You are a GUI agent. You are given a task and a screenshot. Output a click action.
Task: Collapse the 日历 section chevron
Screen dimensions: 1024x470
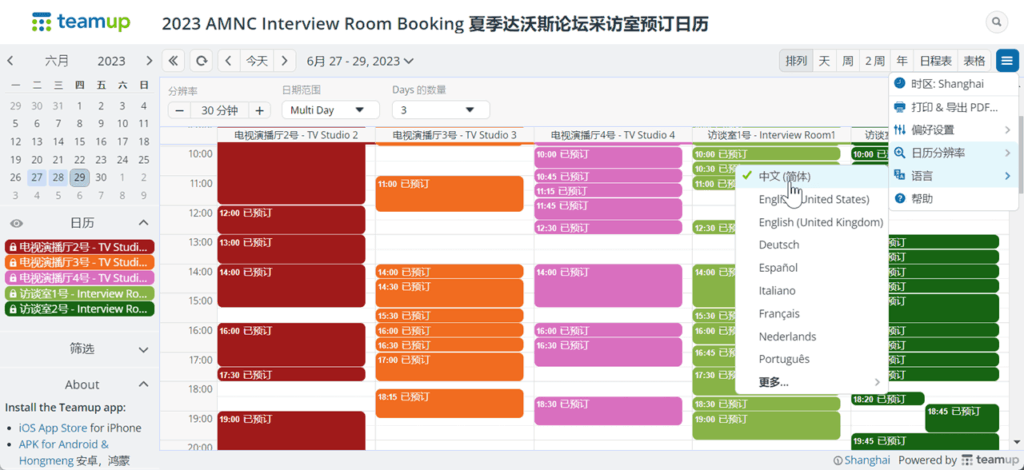[144, 223]
